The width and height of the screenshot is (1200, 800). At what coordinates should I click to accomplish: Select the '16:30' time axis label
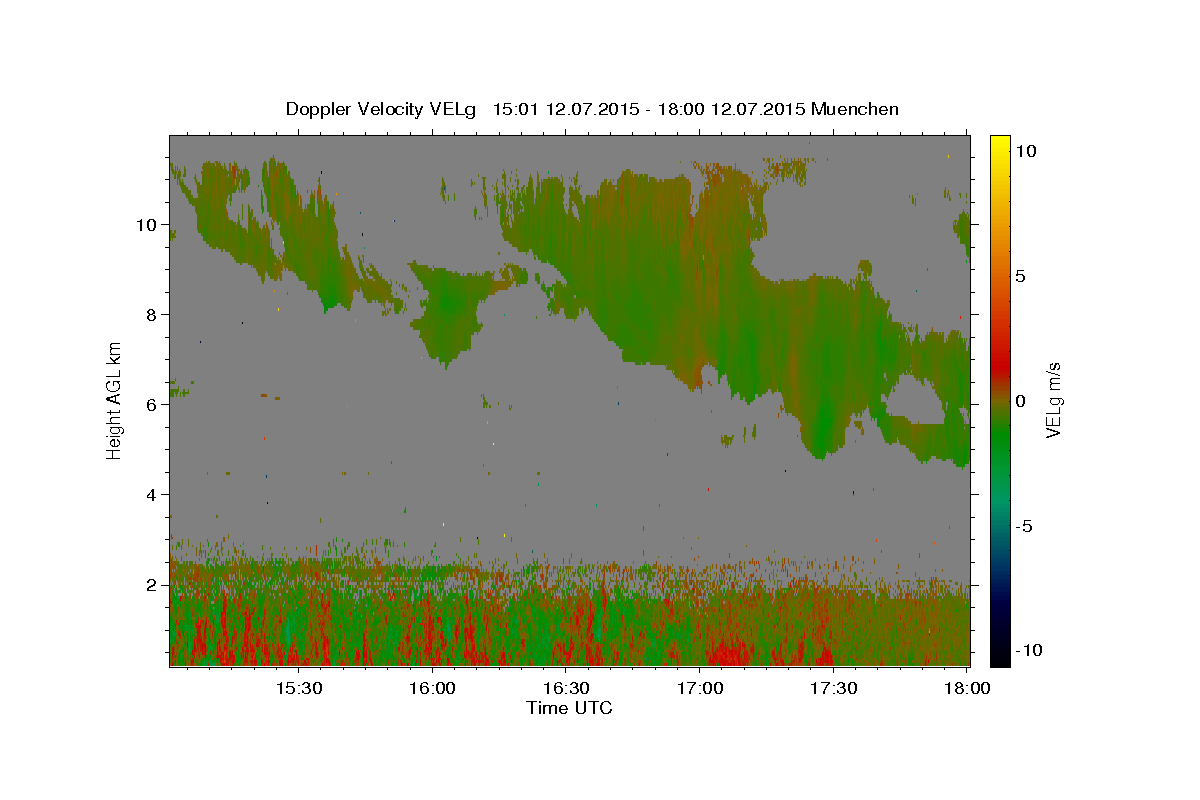pyautogui.click(x=566, y=689)
